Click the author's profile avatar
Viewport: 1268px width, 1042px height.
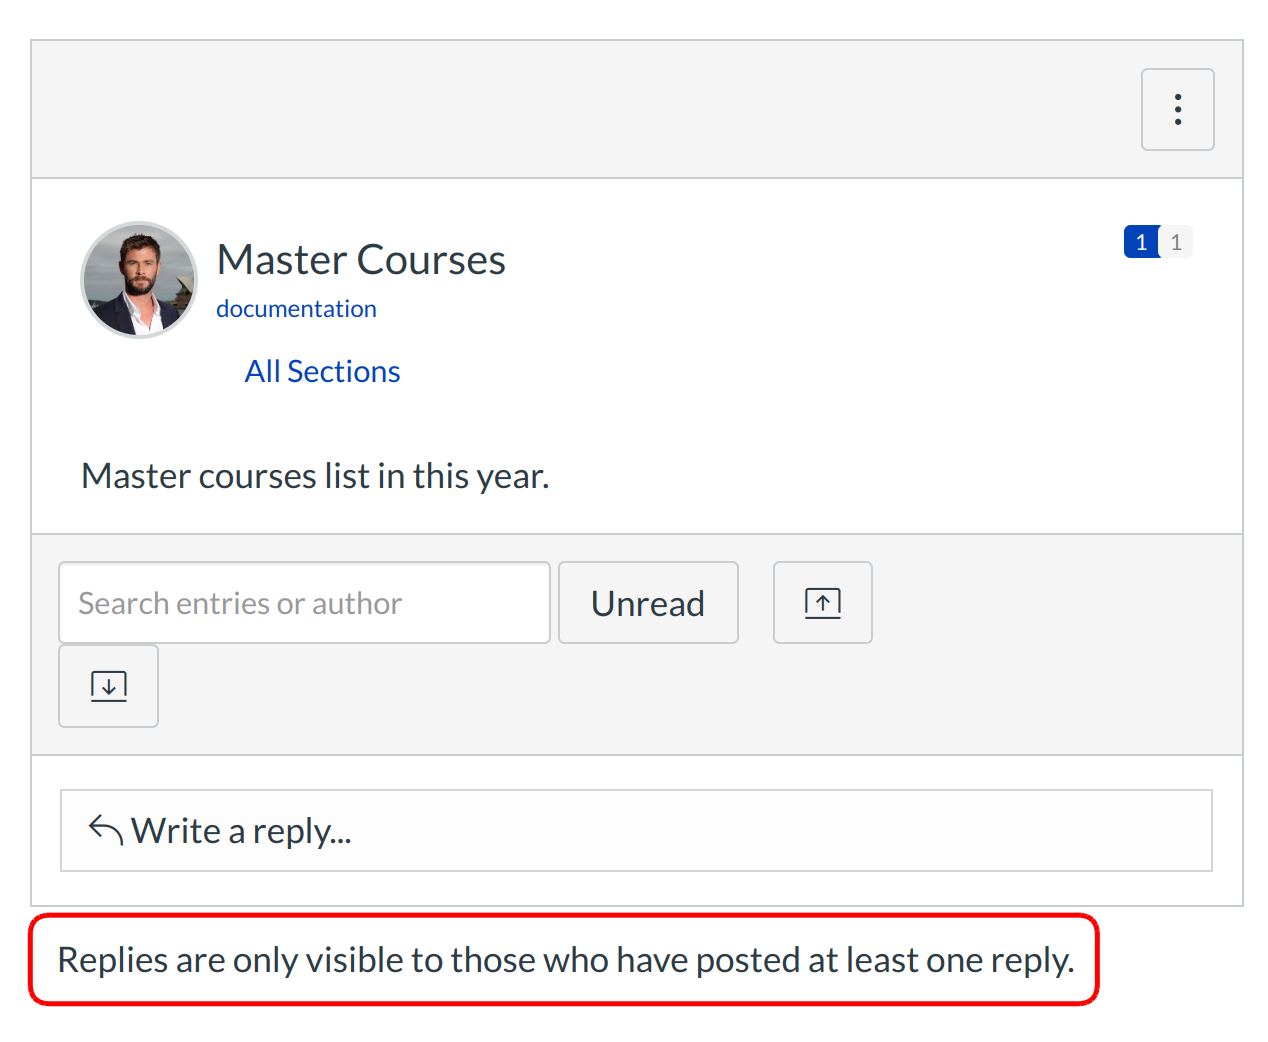[139, 280]
